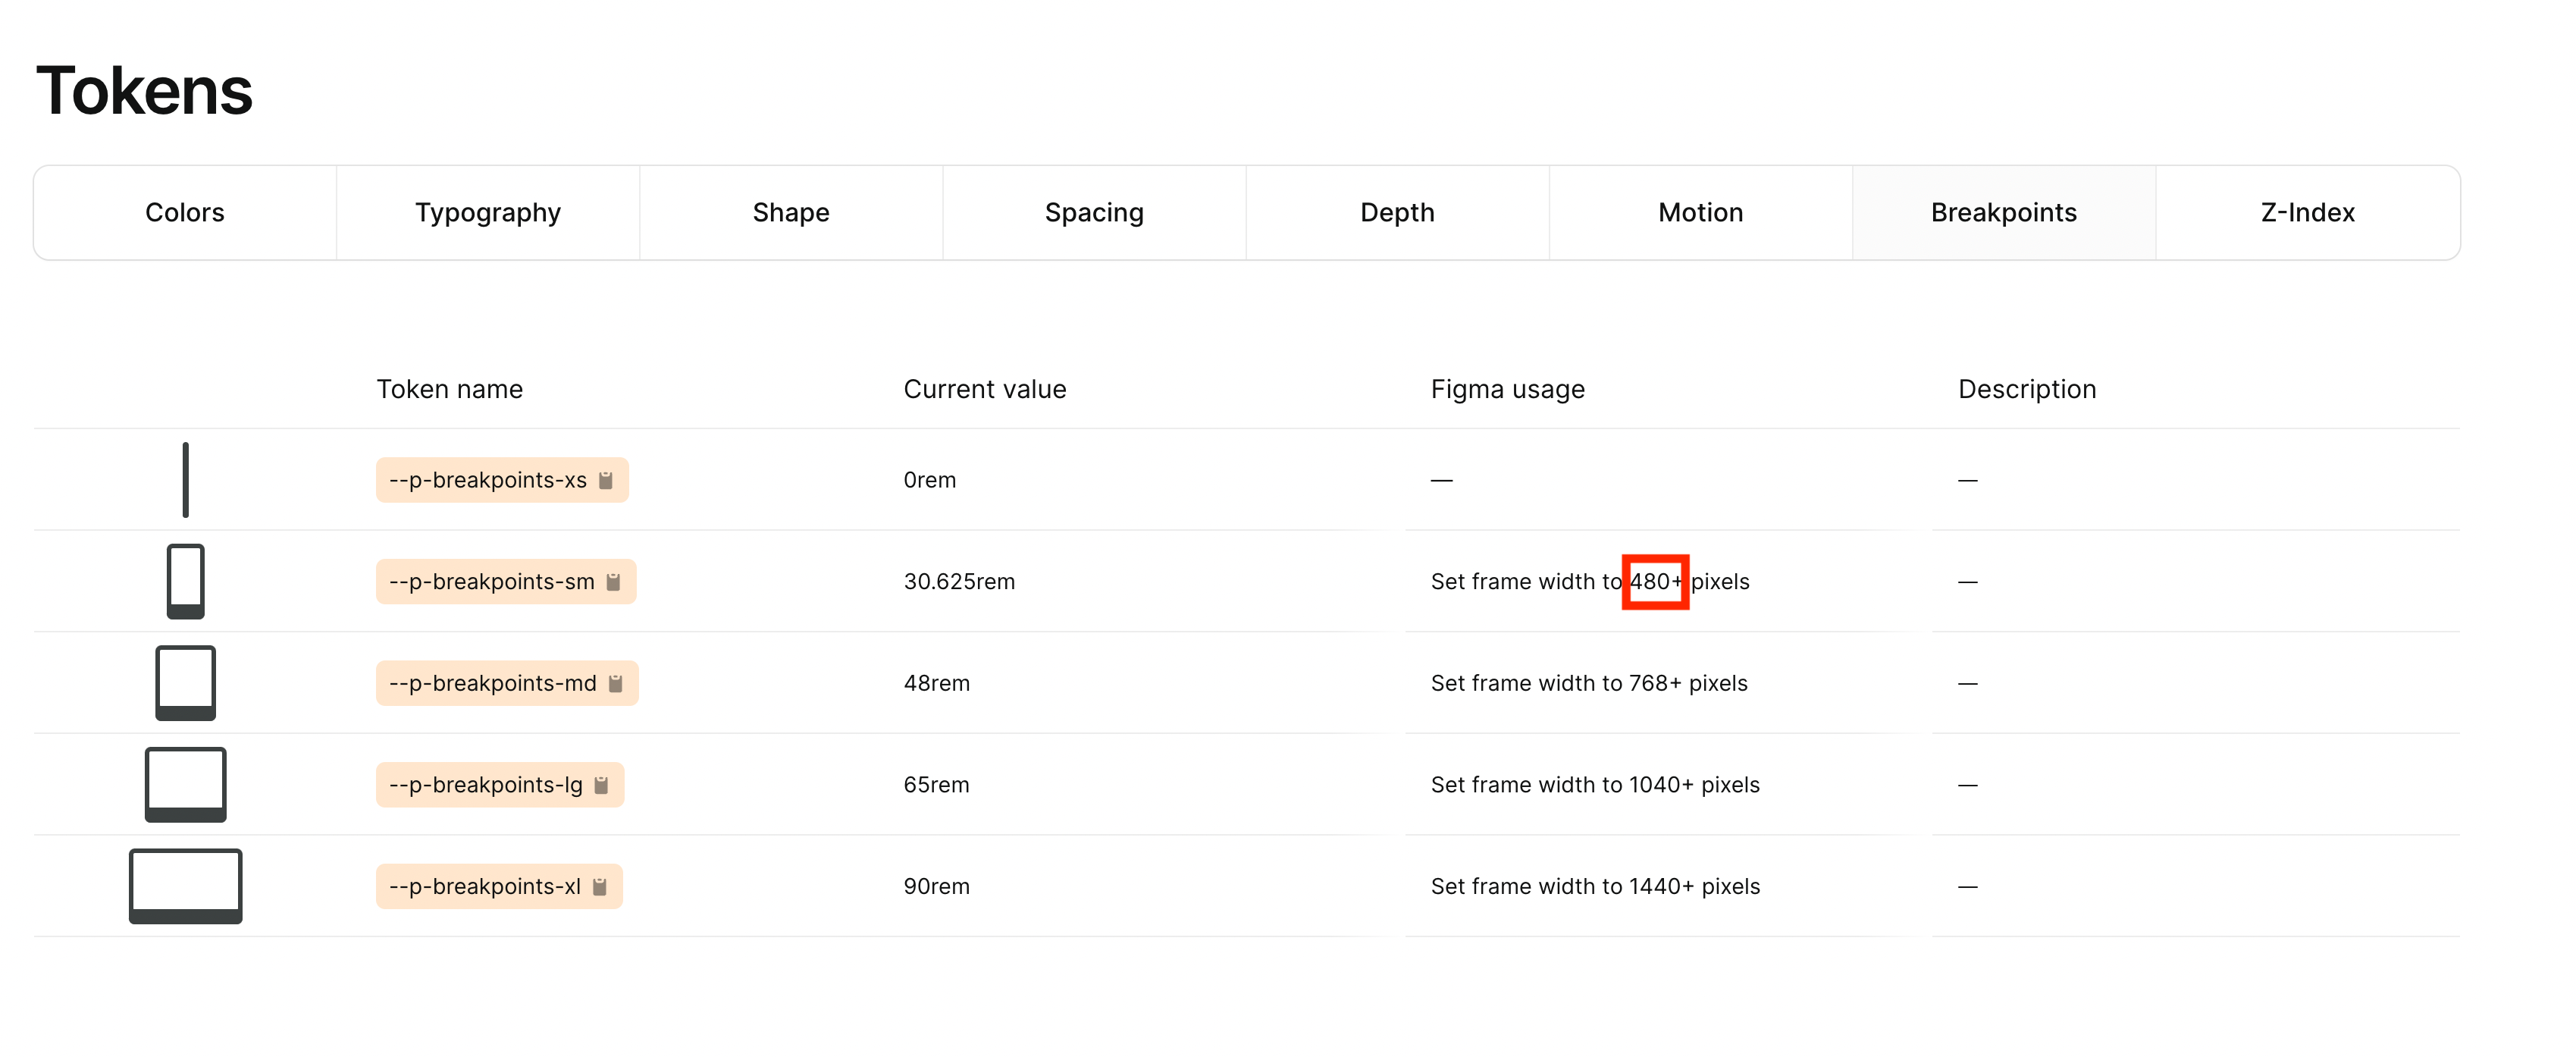Click the --p-breakpoints-sm token badge
Screen dimensions: 2576x1057
[x=490, y=581]
